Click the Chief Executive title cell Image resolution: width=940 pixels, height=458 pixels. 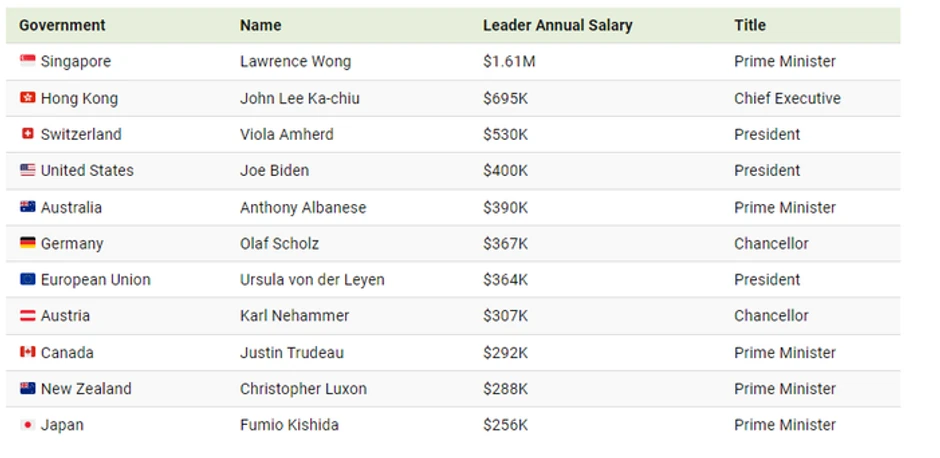[x=787, y=98]
